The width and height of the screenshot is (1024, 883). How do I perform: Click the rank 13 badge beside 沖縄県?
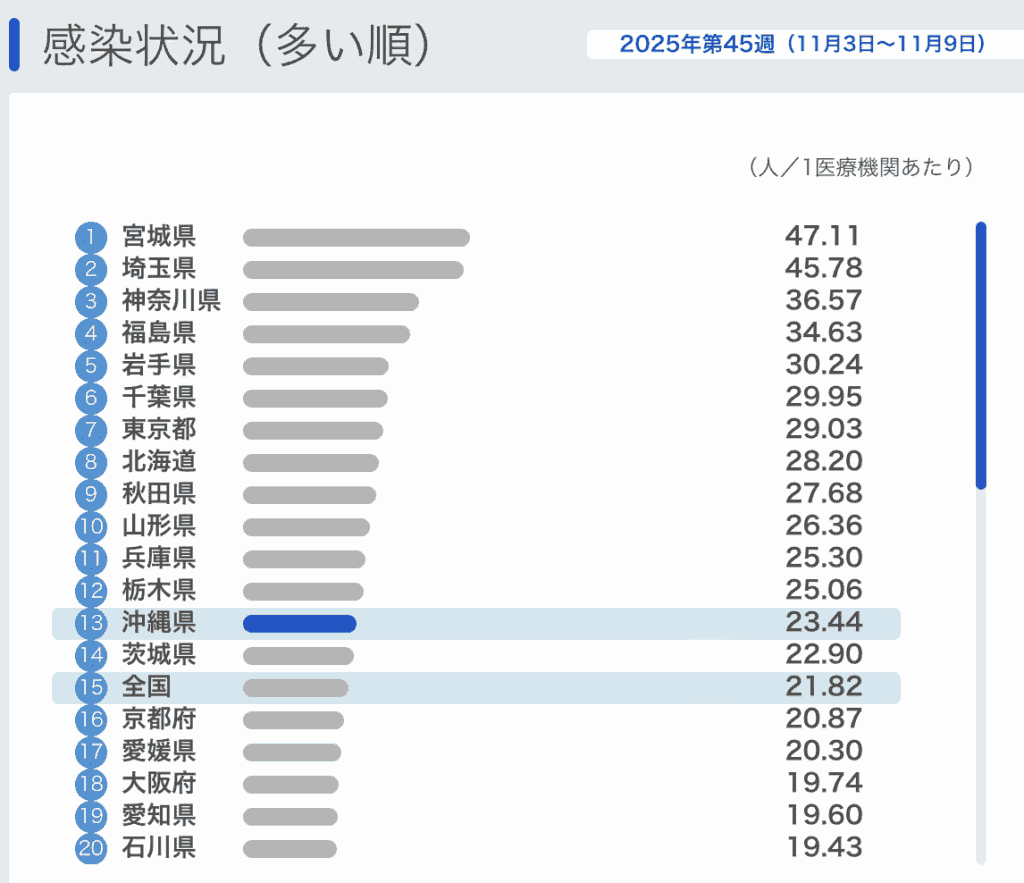(90, 623)
